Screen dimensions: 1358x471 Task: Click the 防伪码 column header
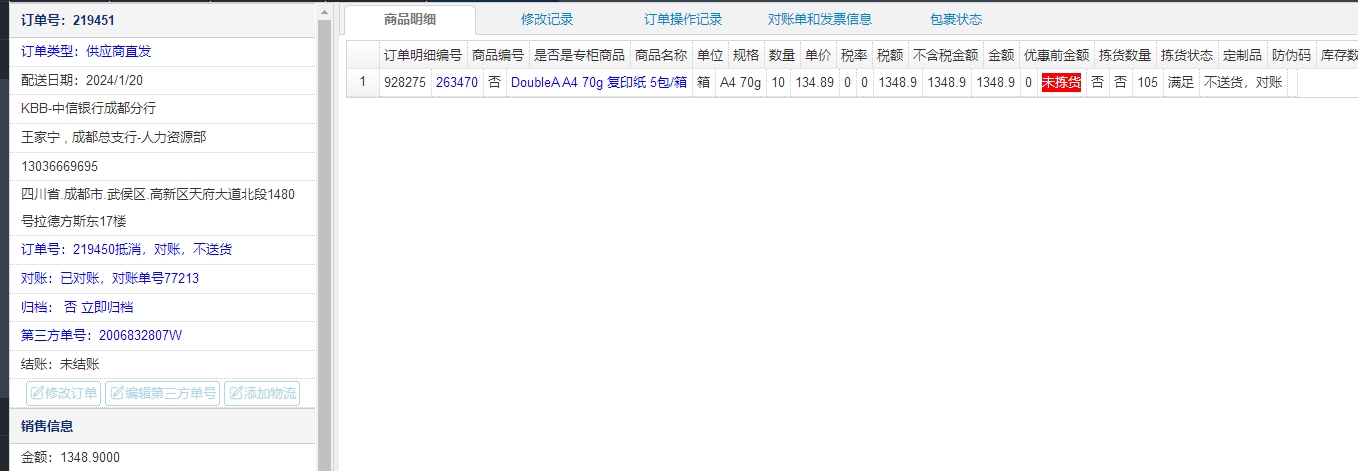1291,56
